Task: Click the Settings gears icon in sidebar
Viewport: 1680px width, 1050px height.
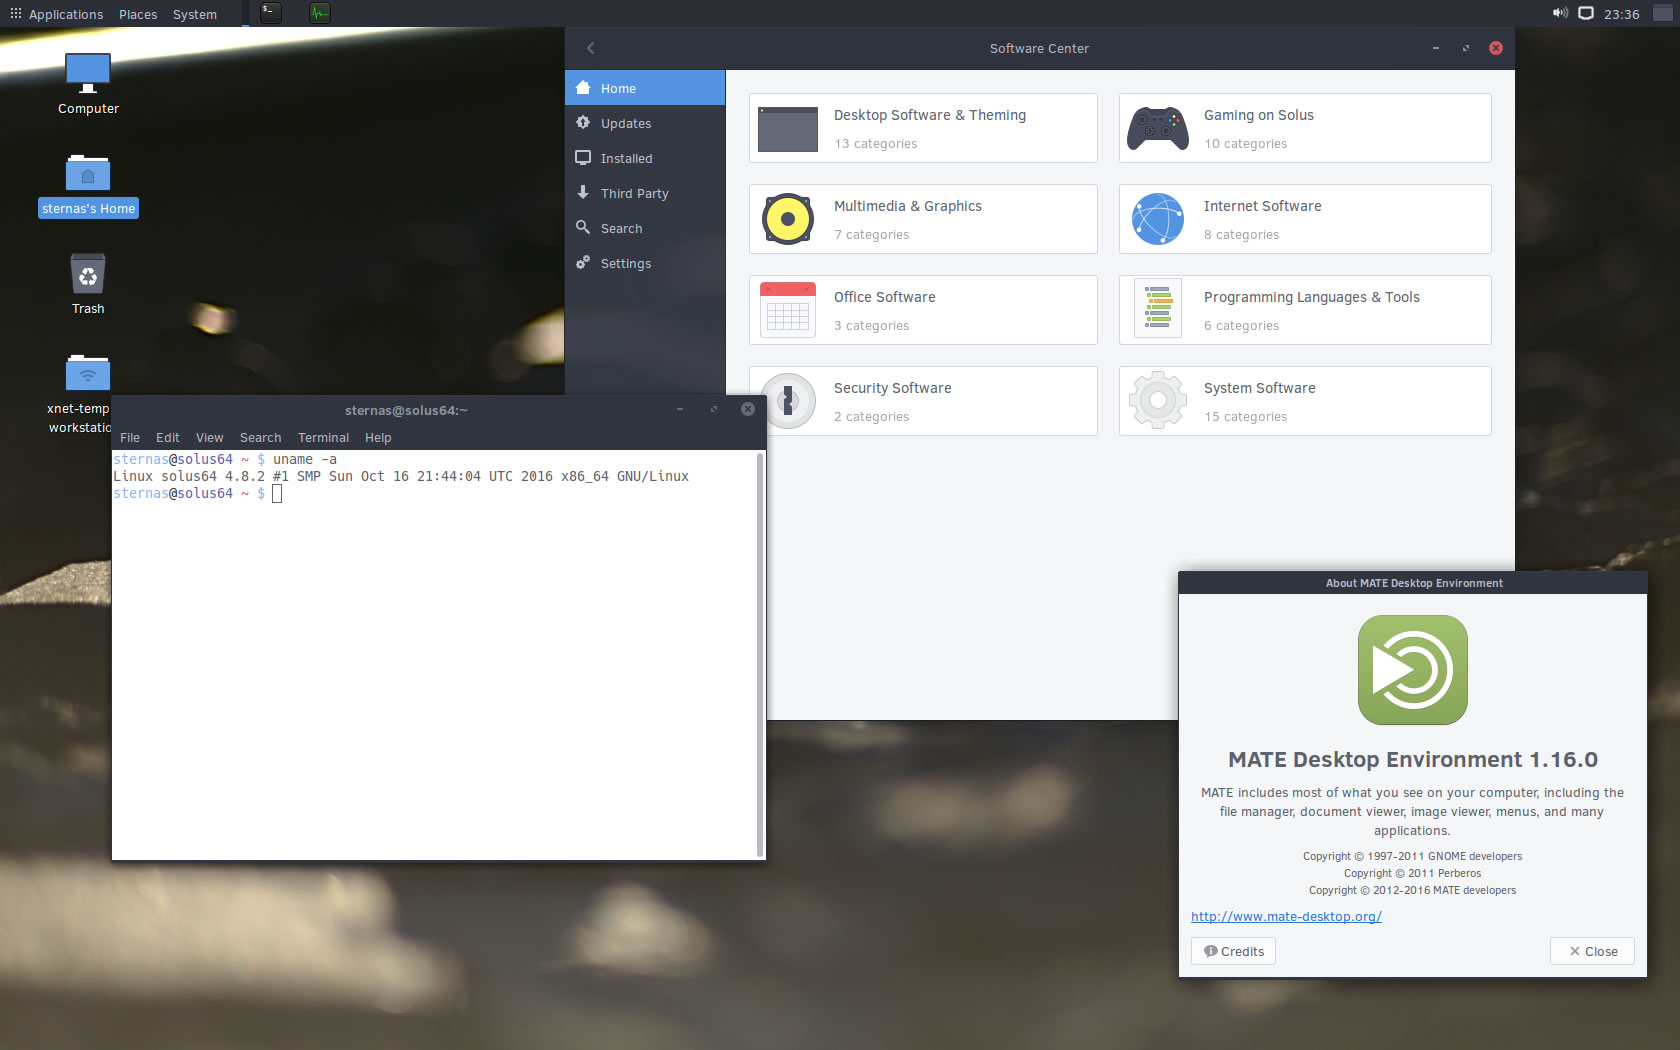Action: pyautogui.click(x=583, y=262)
